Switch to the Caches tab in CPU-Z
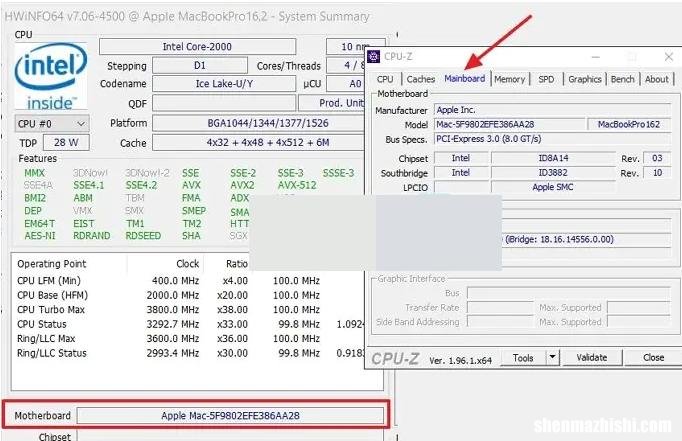Viewport: 682px width, 441px height. point(421,79)
